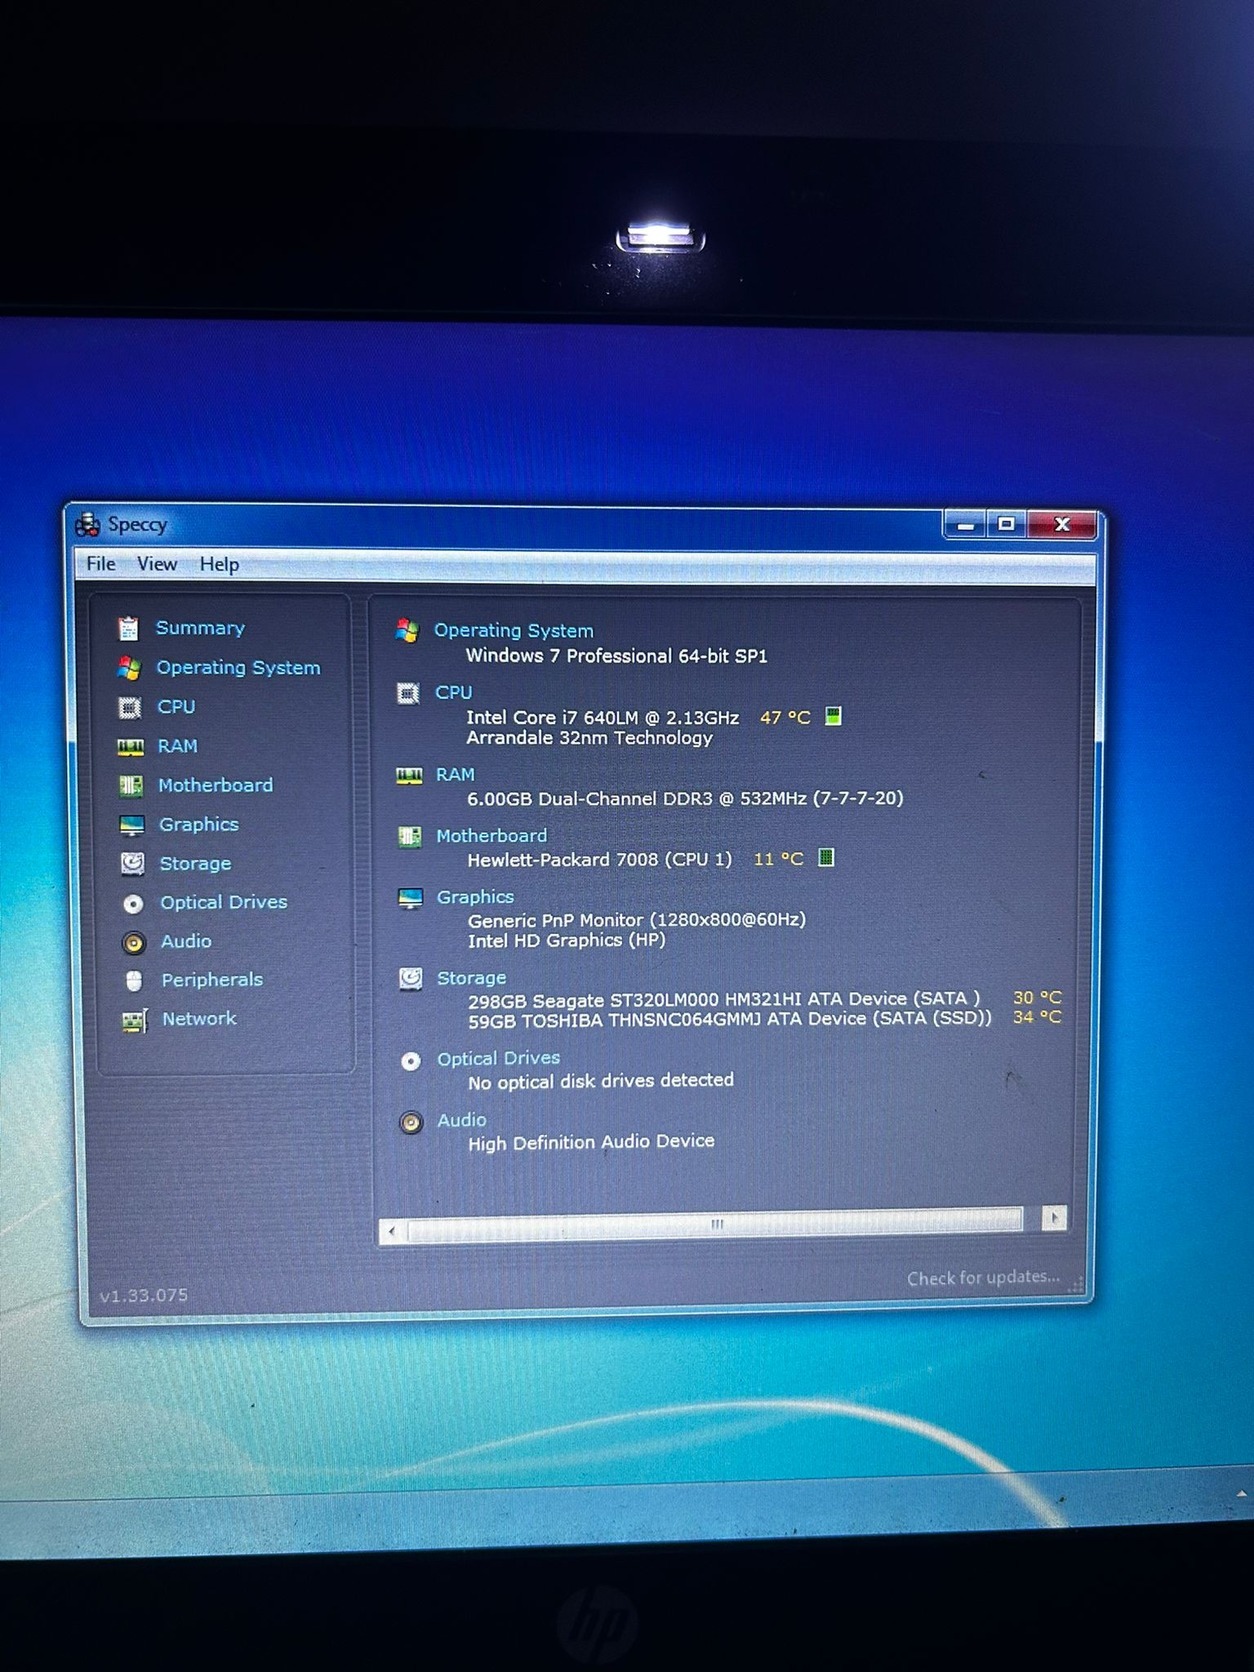Open the Summary section icon in sidebar
The width and height of the screenshot is (1254, 1672).
[x=128, y=628]
